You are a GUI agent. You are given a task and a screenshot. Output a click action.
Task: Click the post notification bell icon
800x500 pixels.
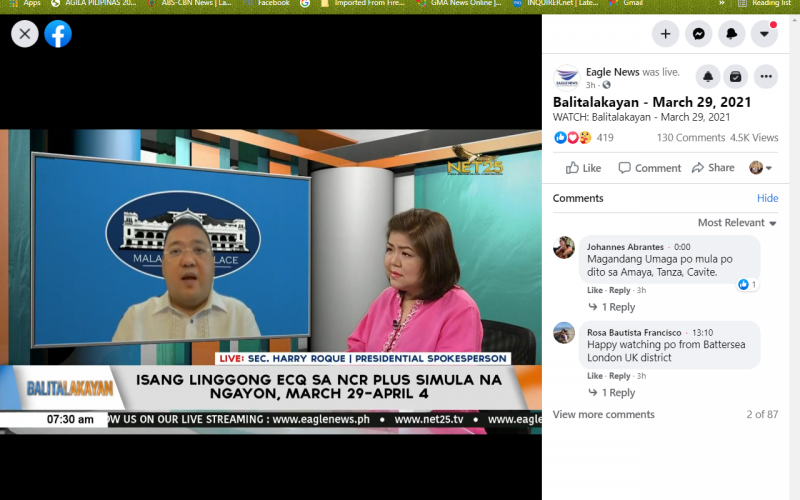(708, 76)
